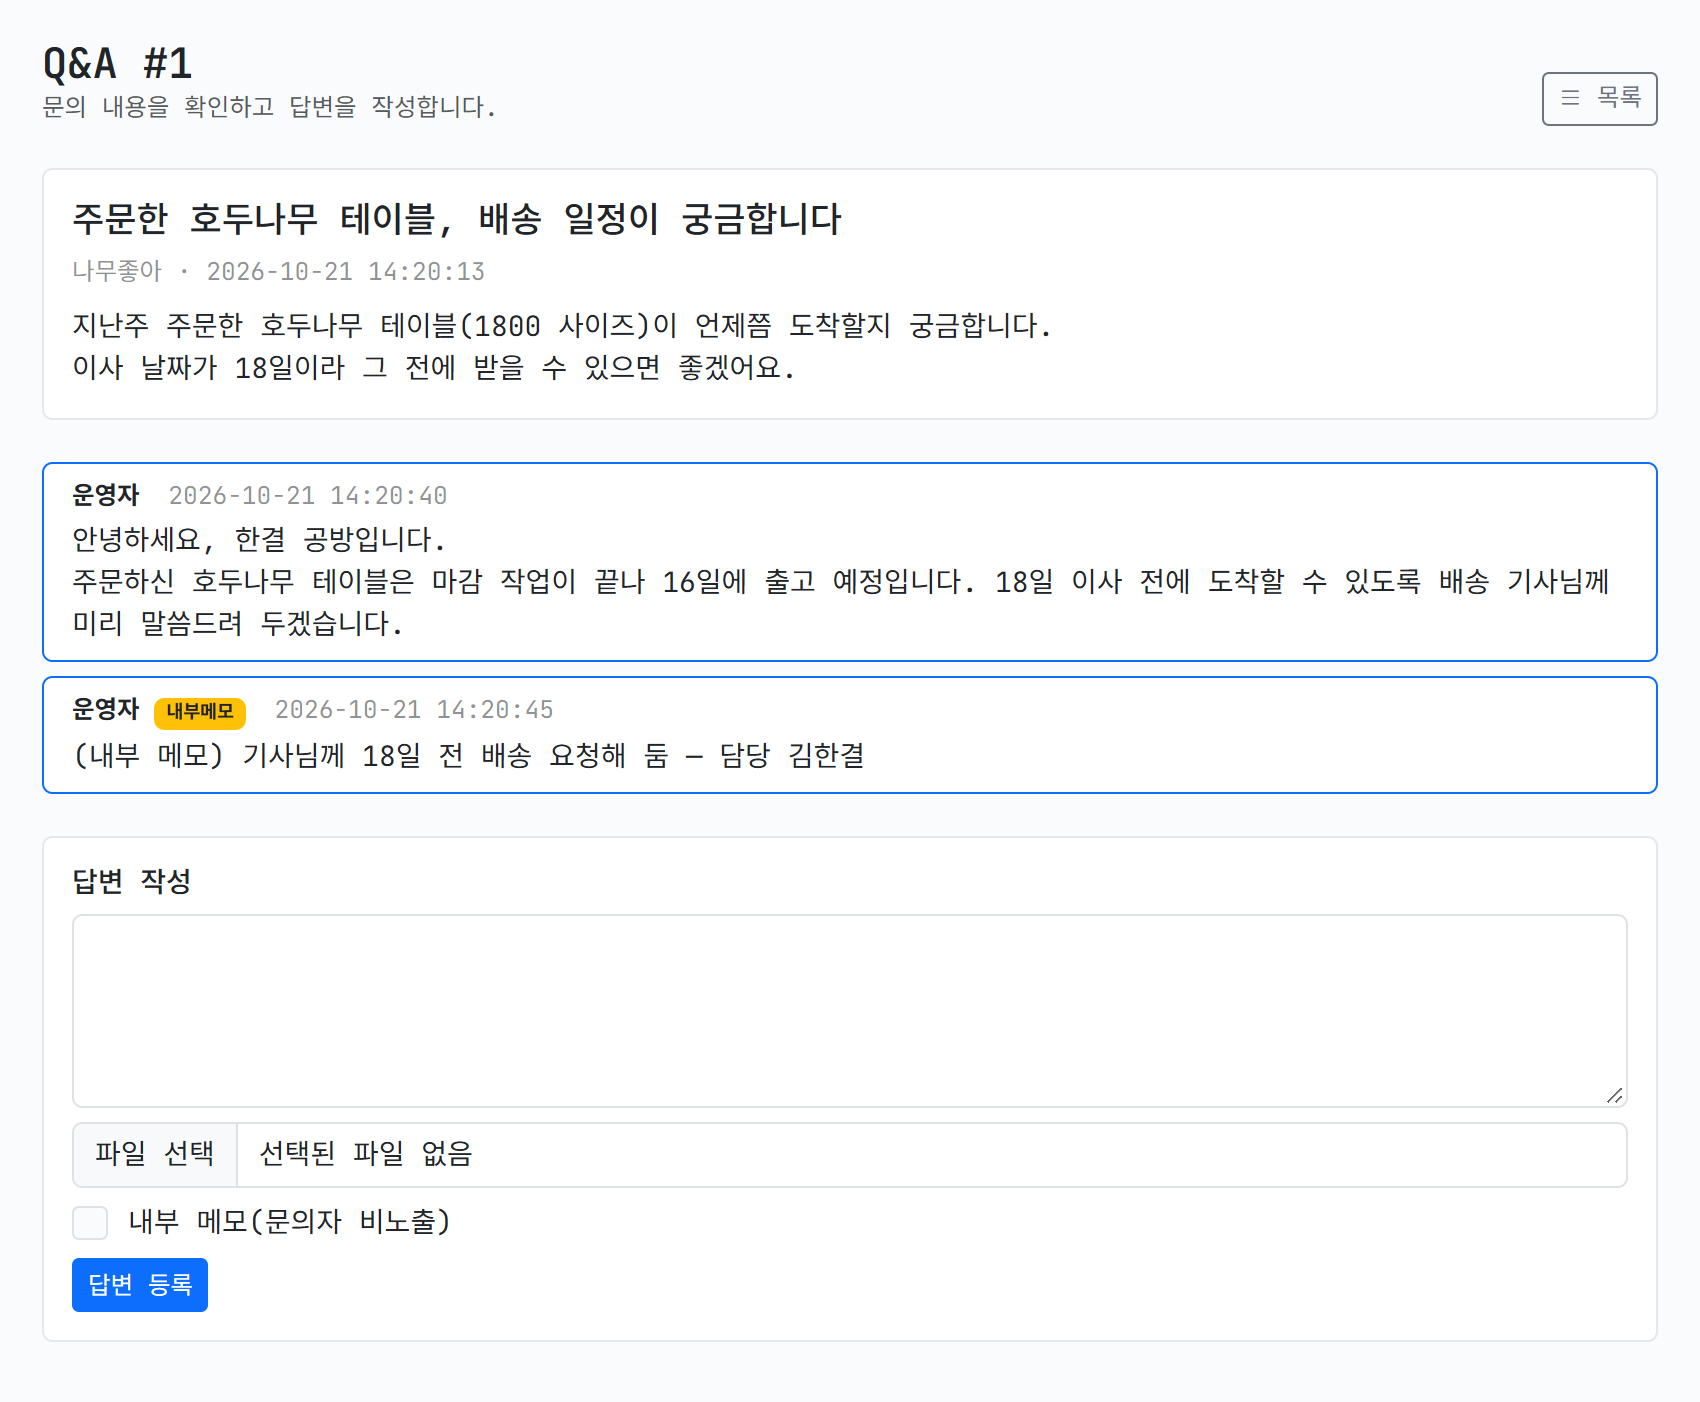Click the subtitle 문의 내용을 확인하고 답변을 작성합니다.

click(x=269, y=107)
